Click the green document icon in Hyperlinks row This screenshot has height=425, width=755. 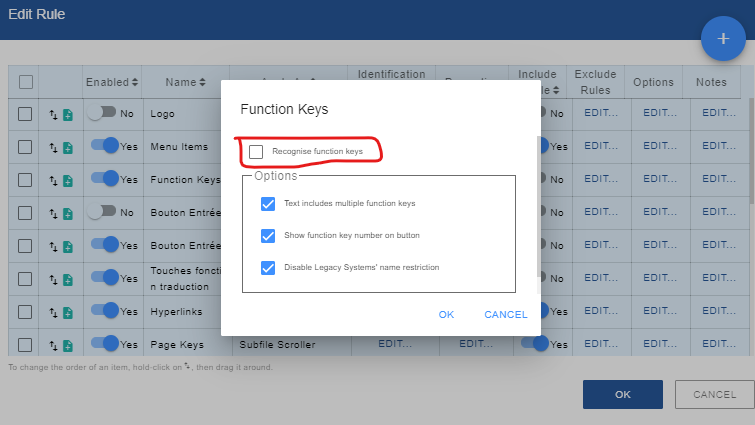[x=68, y=312]
